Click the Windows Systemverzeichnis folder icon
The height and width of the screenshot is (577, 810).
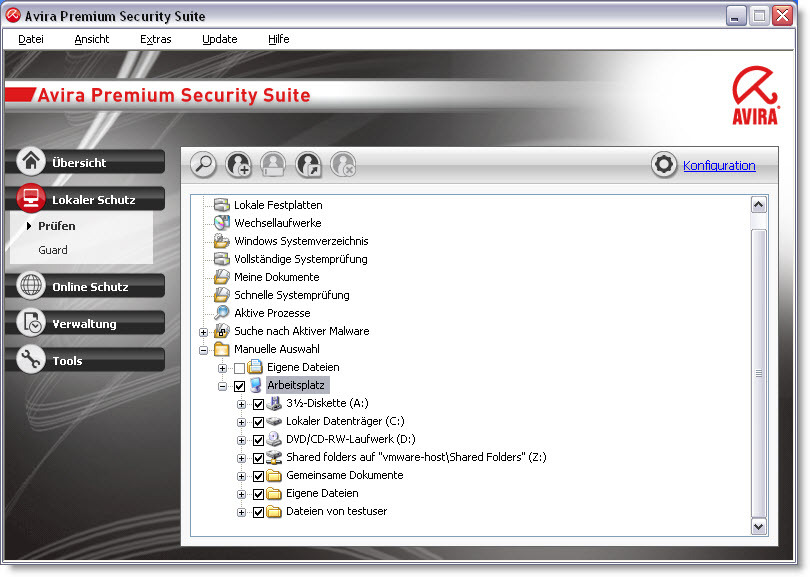(222, 241)
